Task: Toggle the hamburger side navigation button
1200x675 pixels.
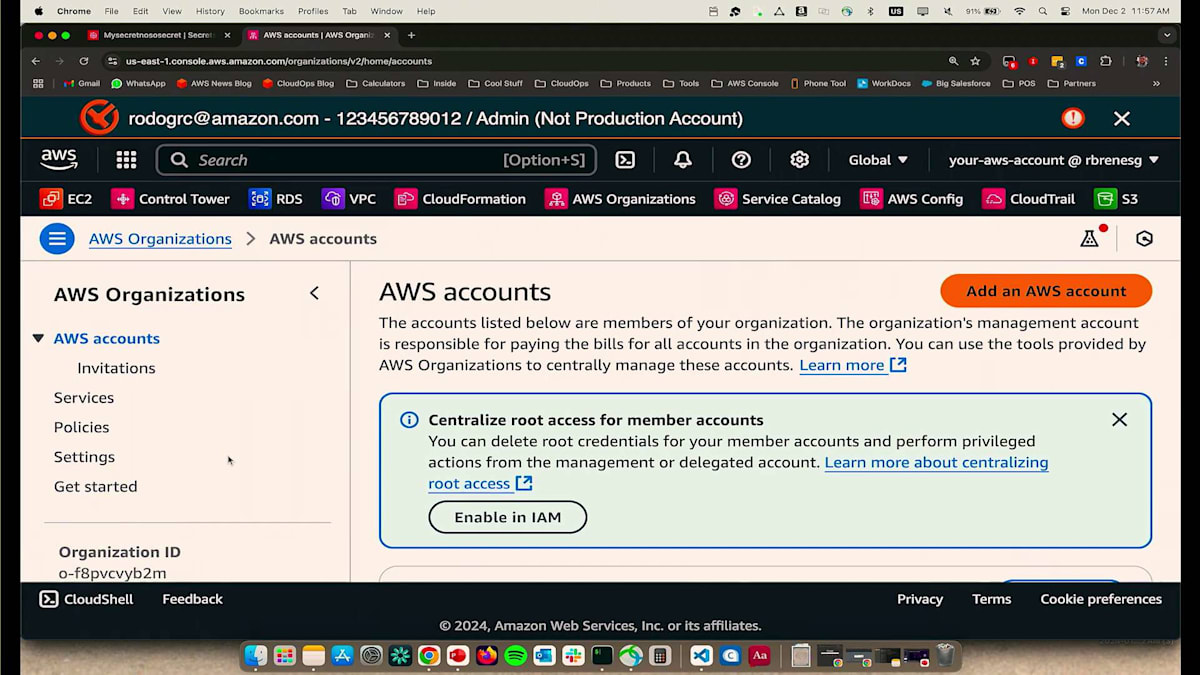Action: click(57, 239)
